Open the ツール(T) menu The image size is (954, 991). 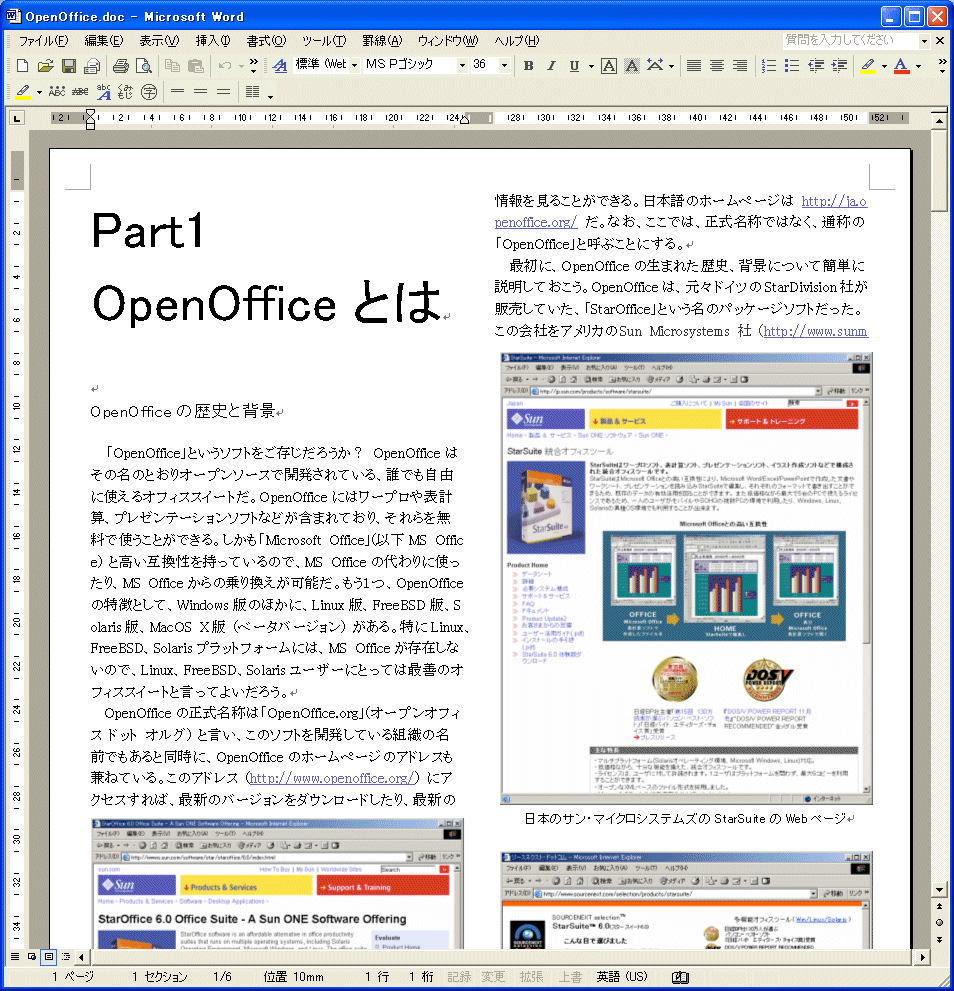pyautogui.click(x=324, y=40)
